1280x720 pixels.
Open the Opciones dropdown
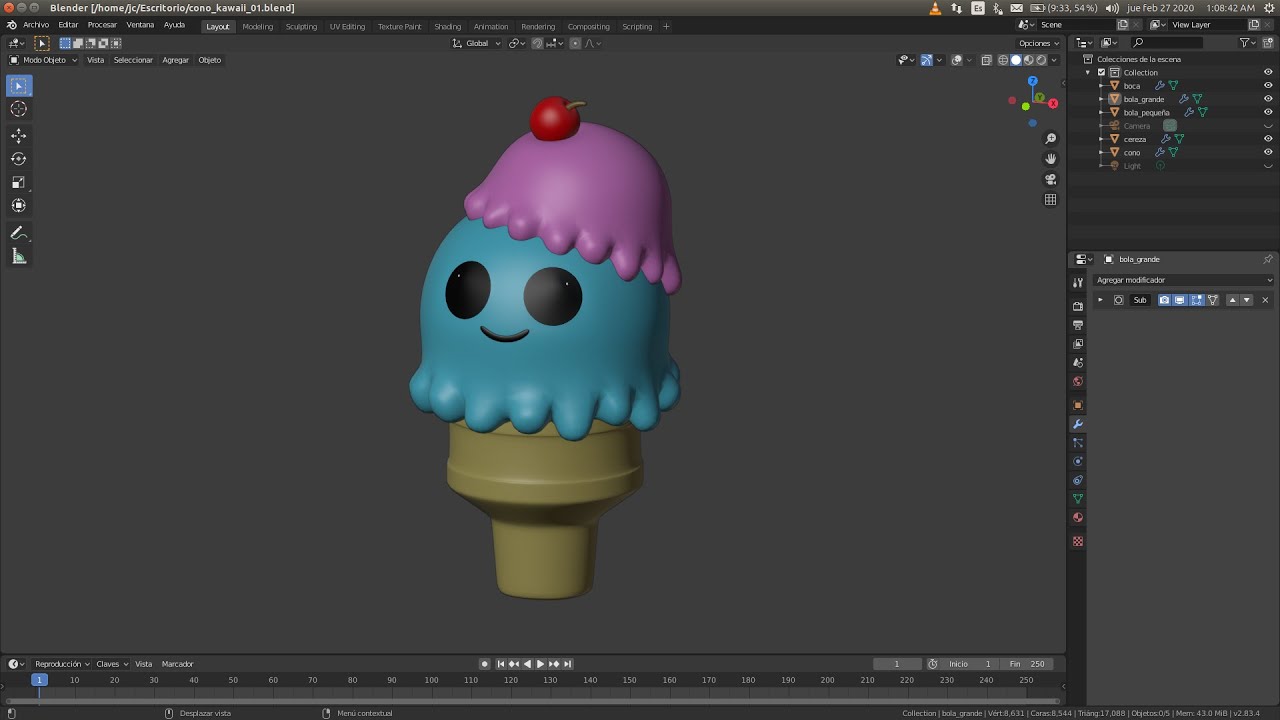click(x=1038, y=43)
